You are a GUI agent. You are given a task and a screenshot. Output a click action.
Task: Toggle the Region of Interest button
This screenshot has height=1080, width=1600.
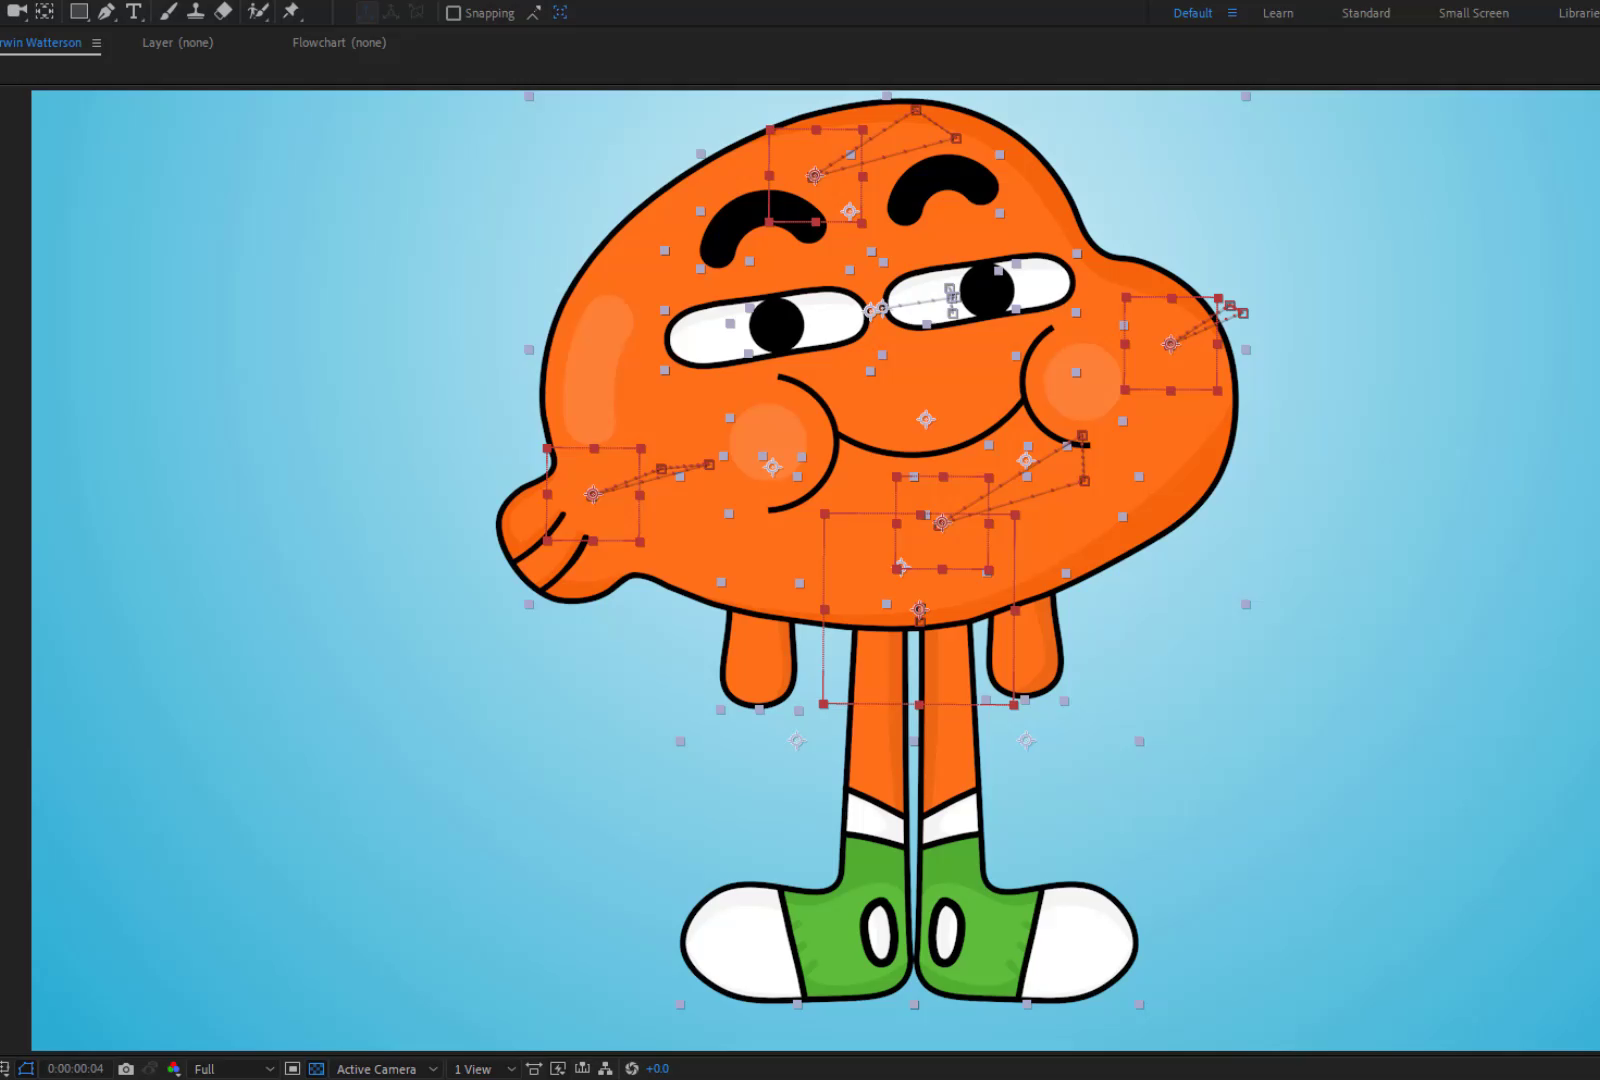pos(292,1068)
